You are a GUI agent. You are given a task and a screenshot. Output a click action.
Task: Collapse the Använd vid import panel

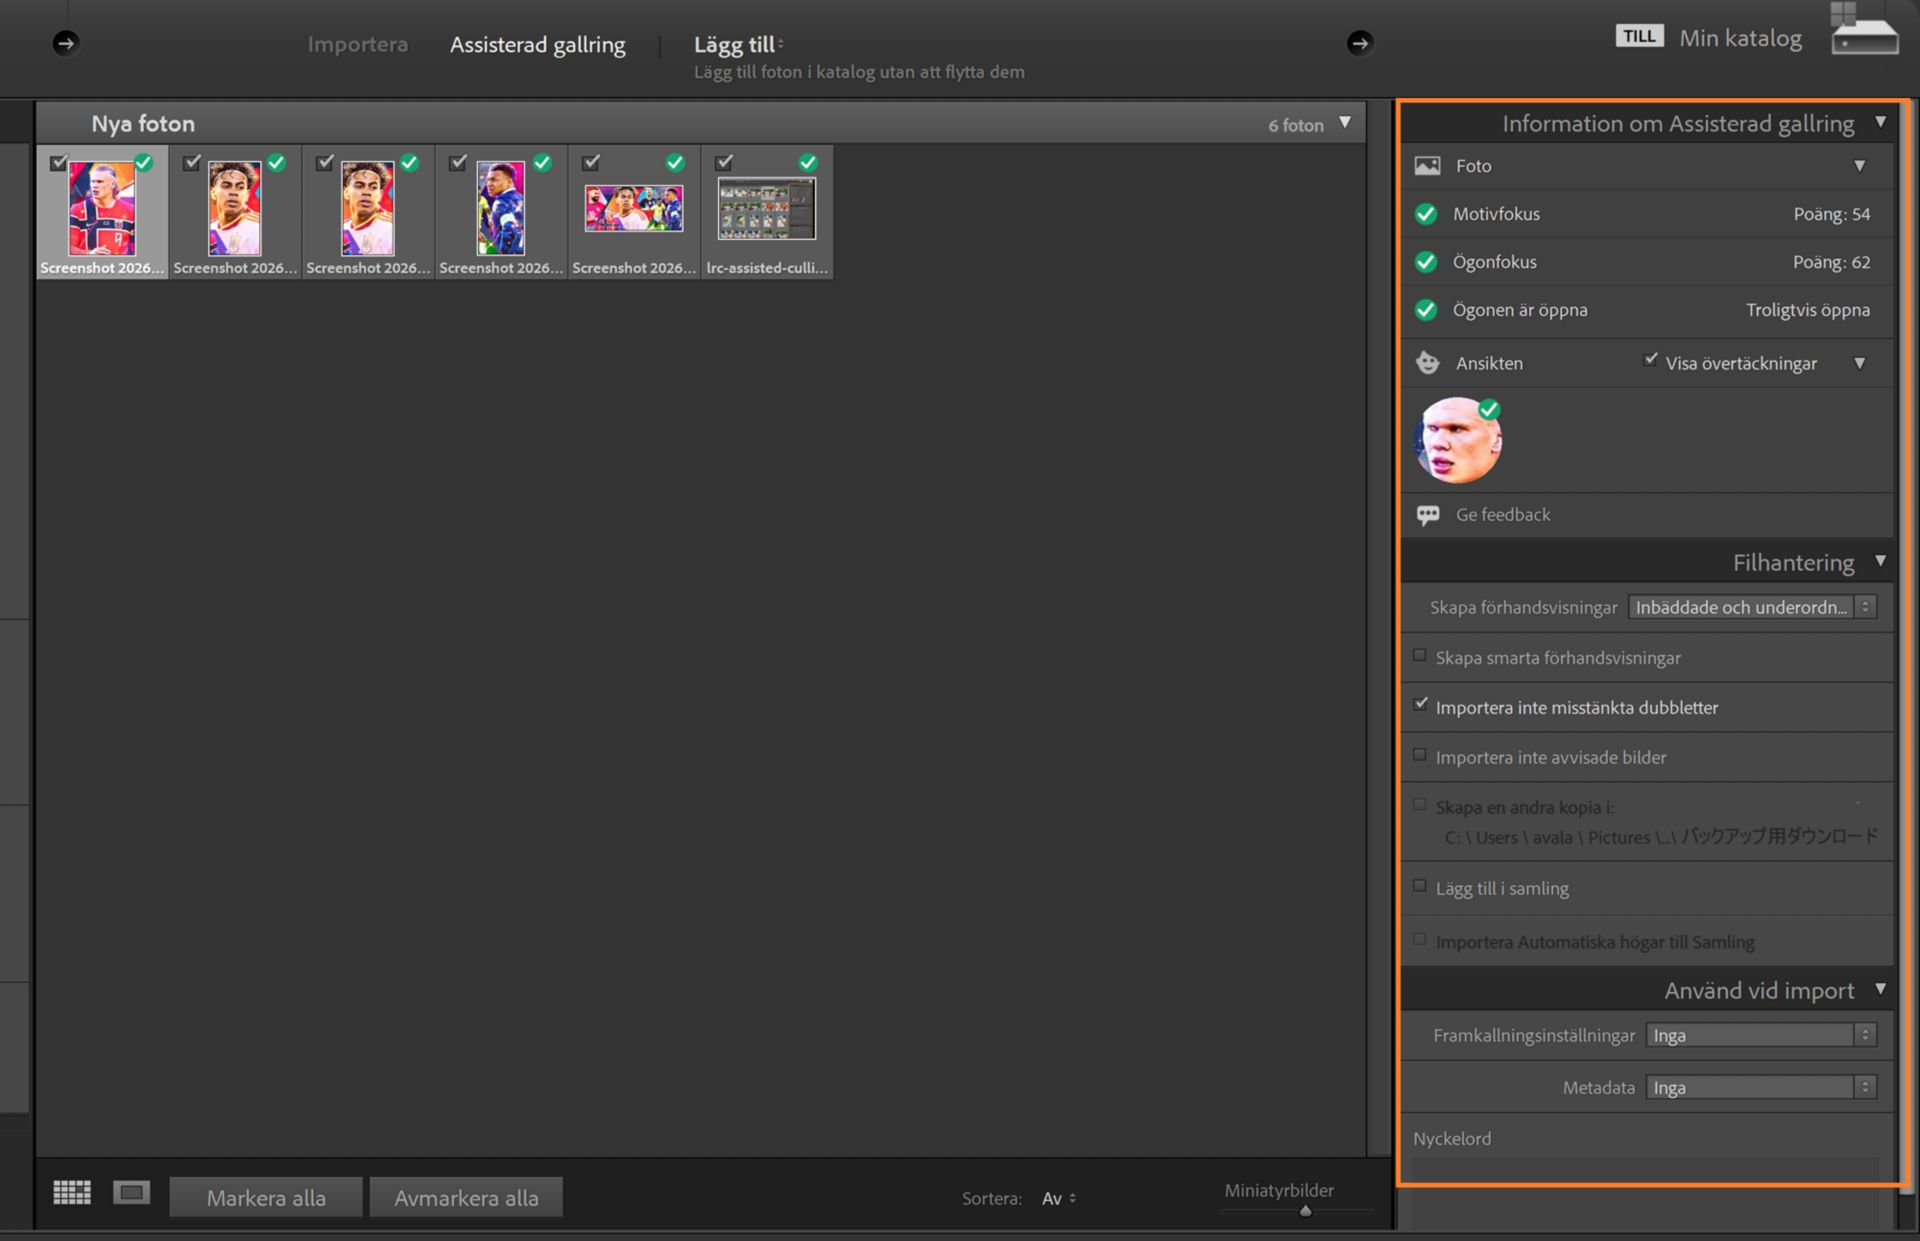1880,989
